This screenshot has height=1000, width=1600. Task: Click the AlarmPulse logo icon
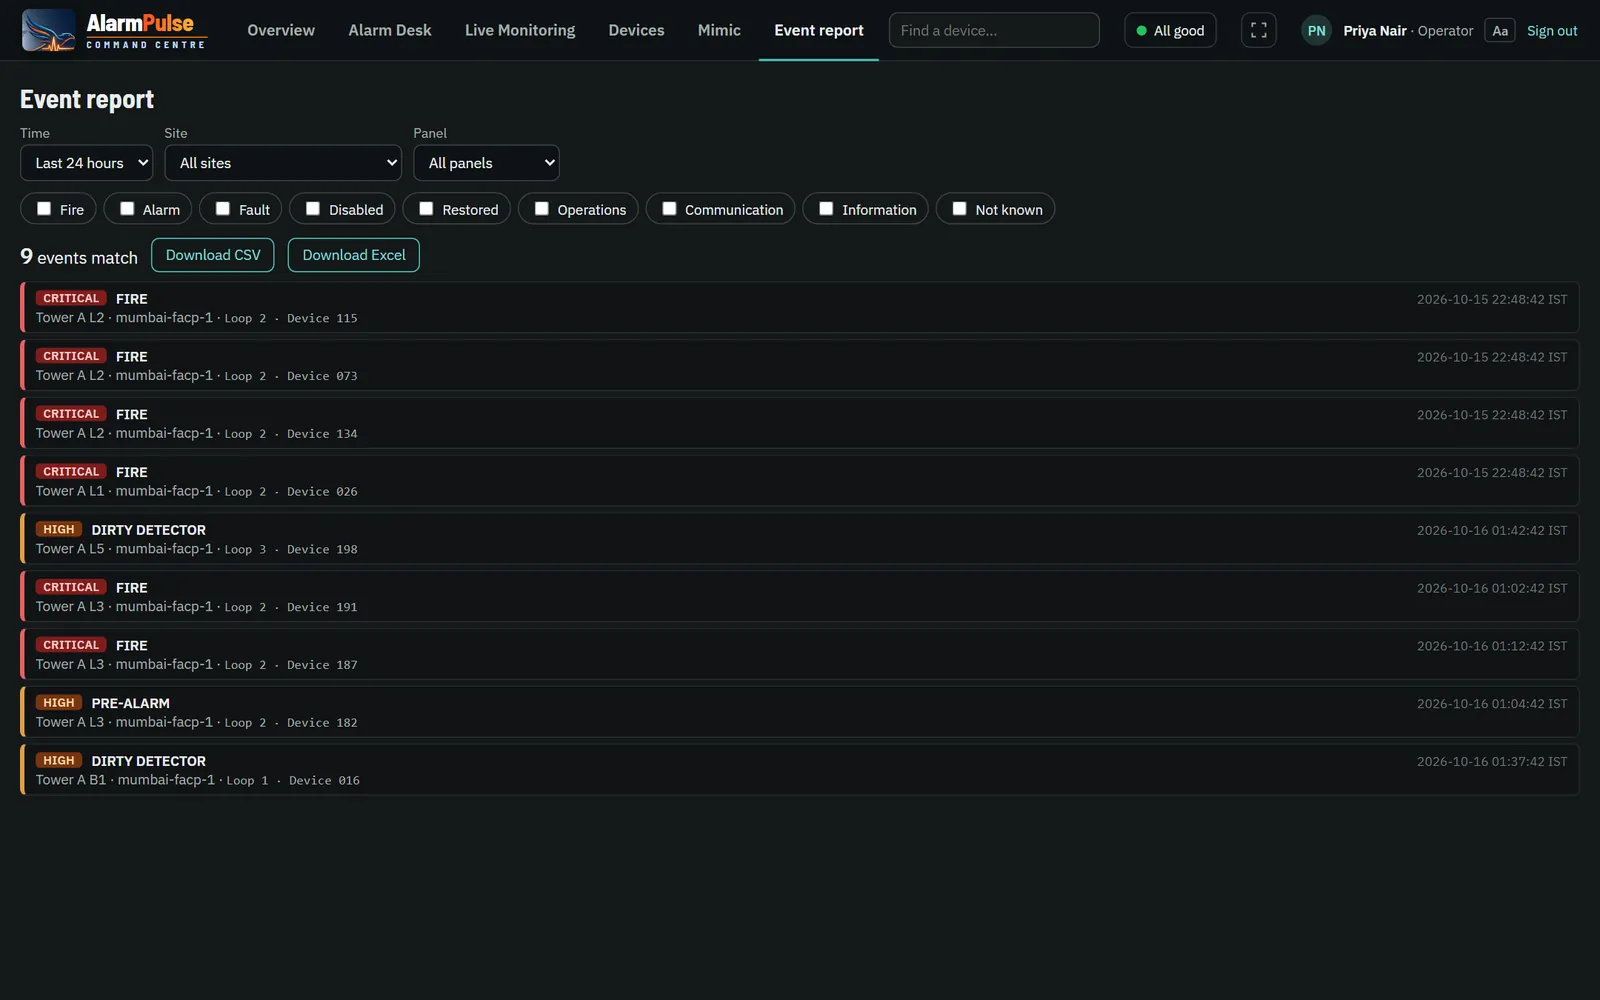(48, 30)
